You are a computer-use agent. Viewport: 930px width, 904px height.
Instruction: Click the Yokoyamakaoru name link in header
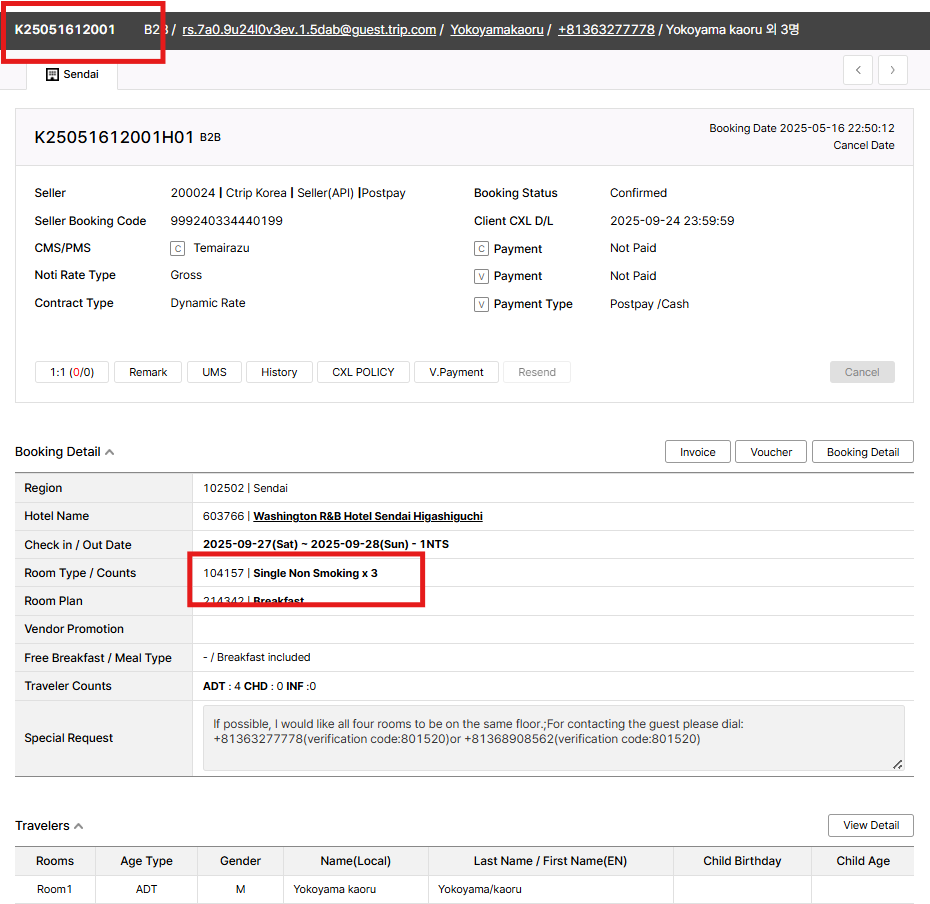pyautogui.click(x=497, y=30)
